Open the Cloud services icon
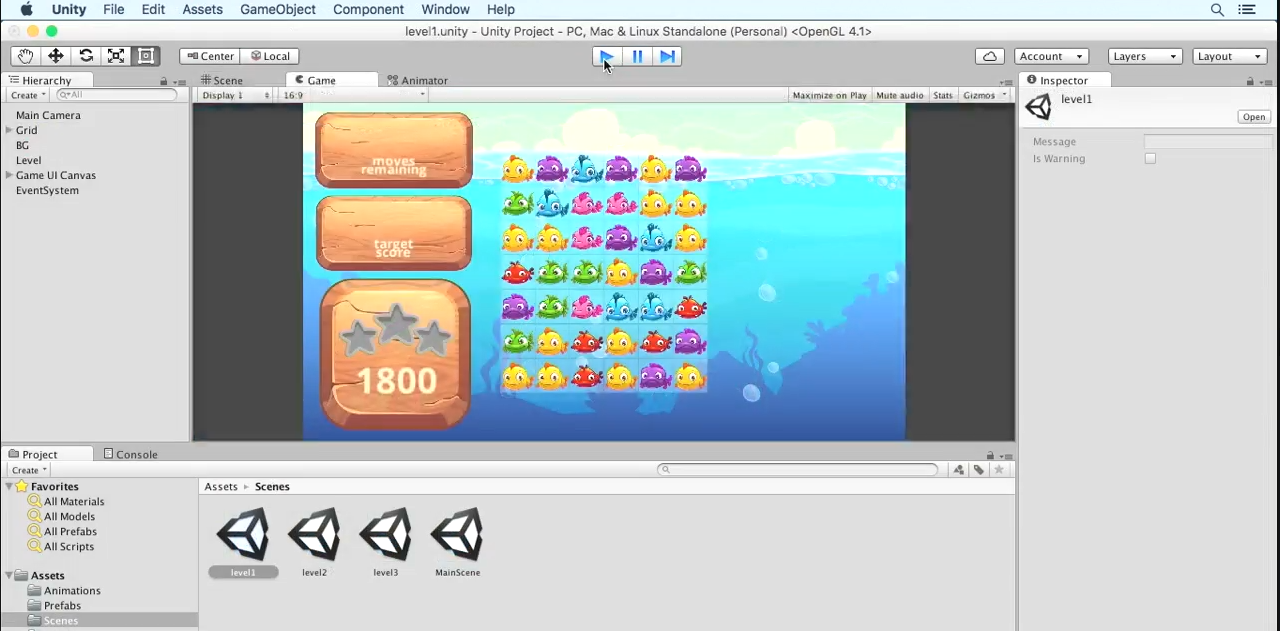Screen dimensions: 1280x631 tap(989, 56)
